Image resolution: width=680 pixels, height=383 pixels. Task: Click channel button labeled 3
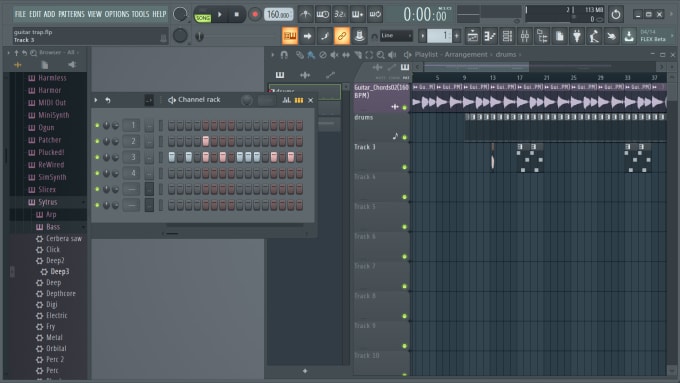point(131,157)
